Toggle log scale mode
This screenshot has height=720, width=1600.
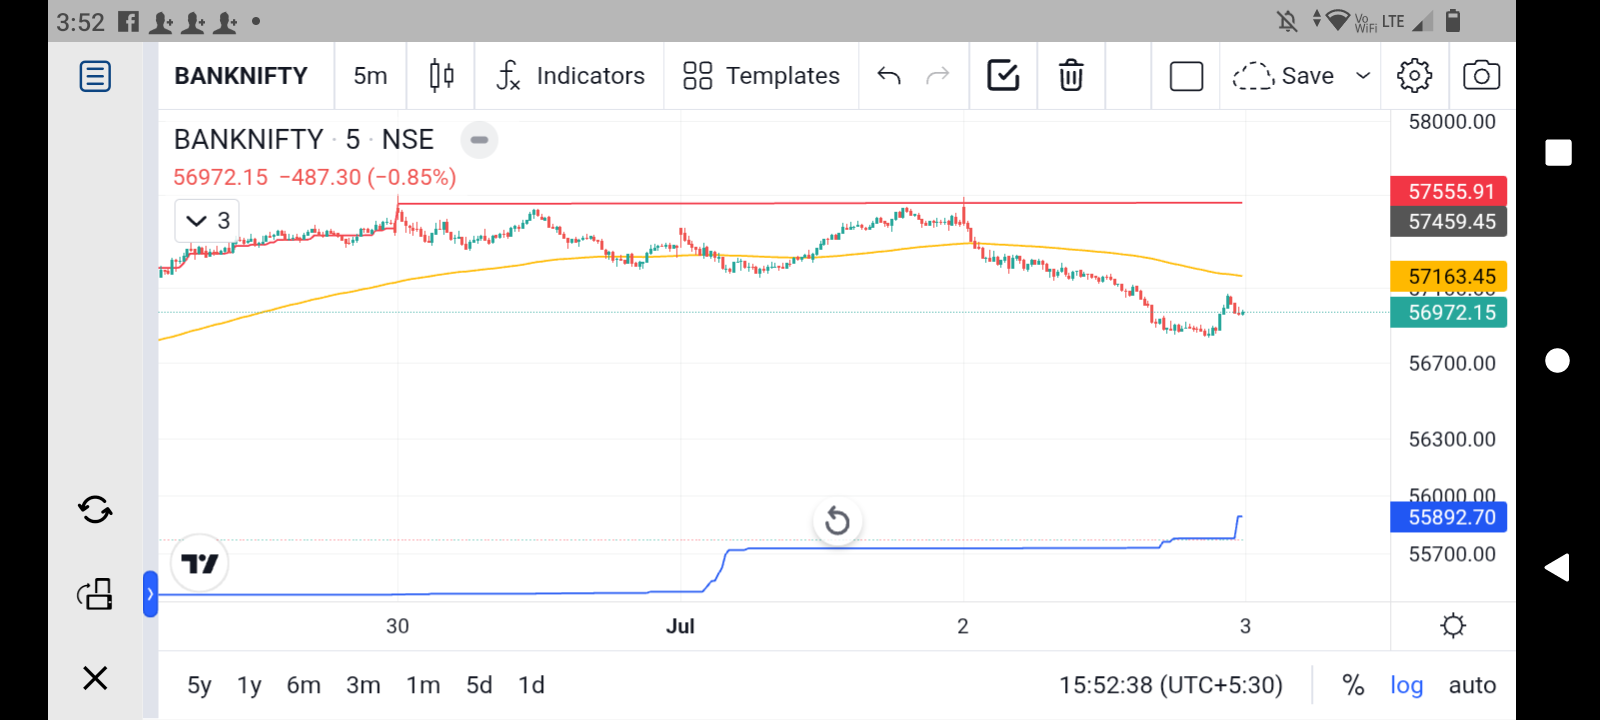(1406, 685)
